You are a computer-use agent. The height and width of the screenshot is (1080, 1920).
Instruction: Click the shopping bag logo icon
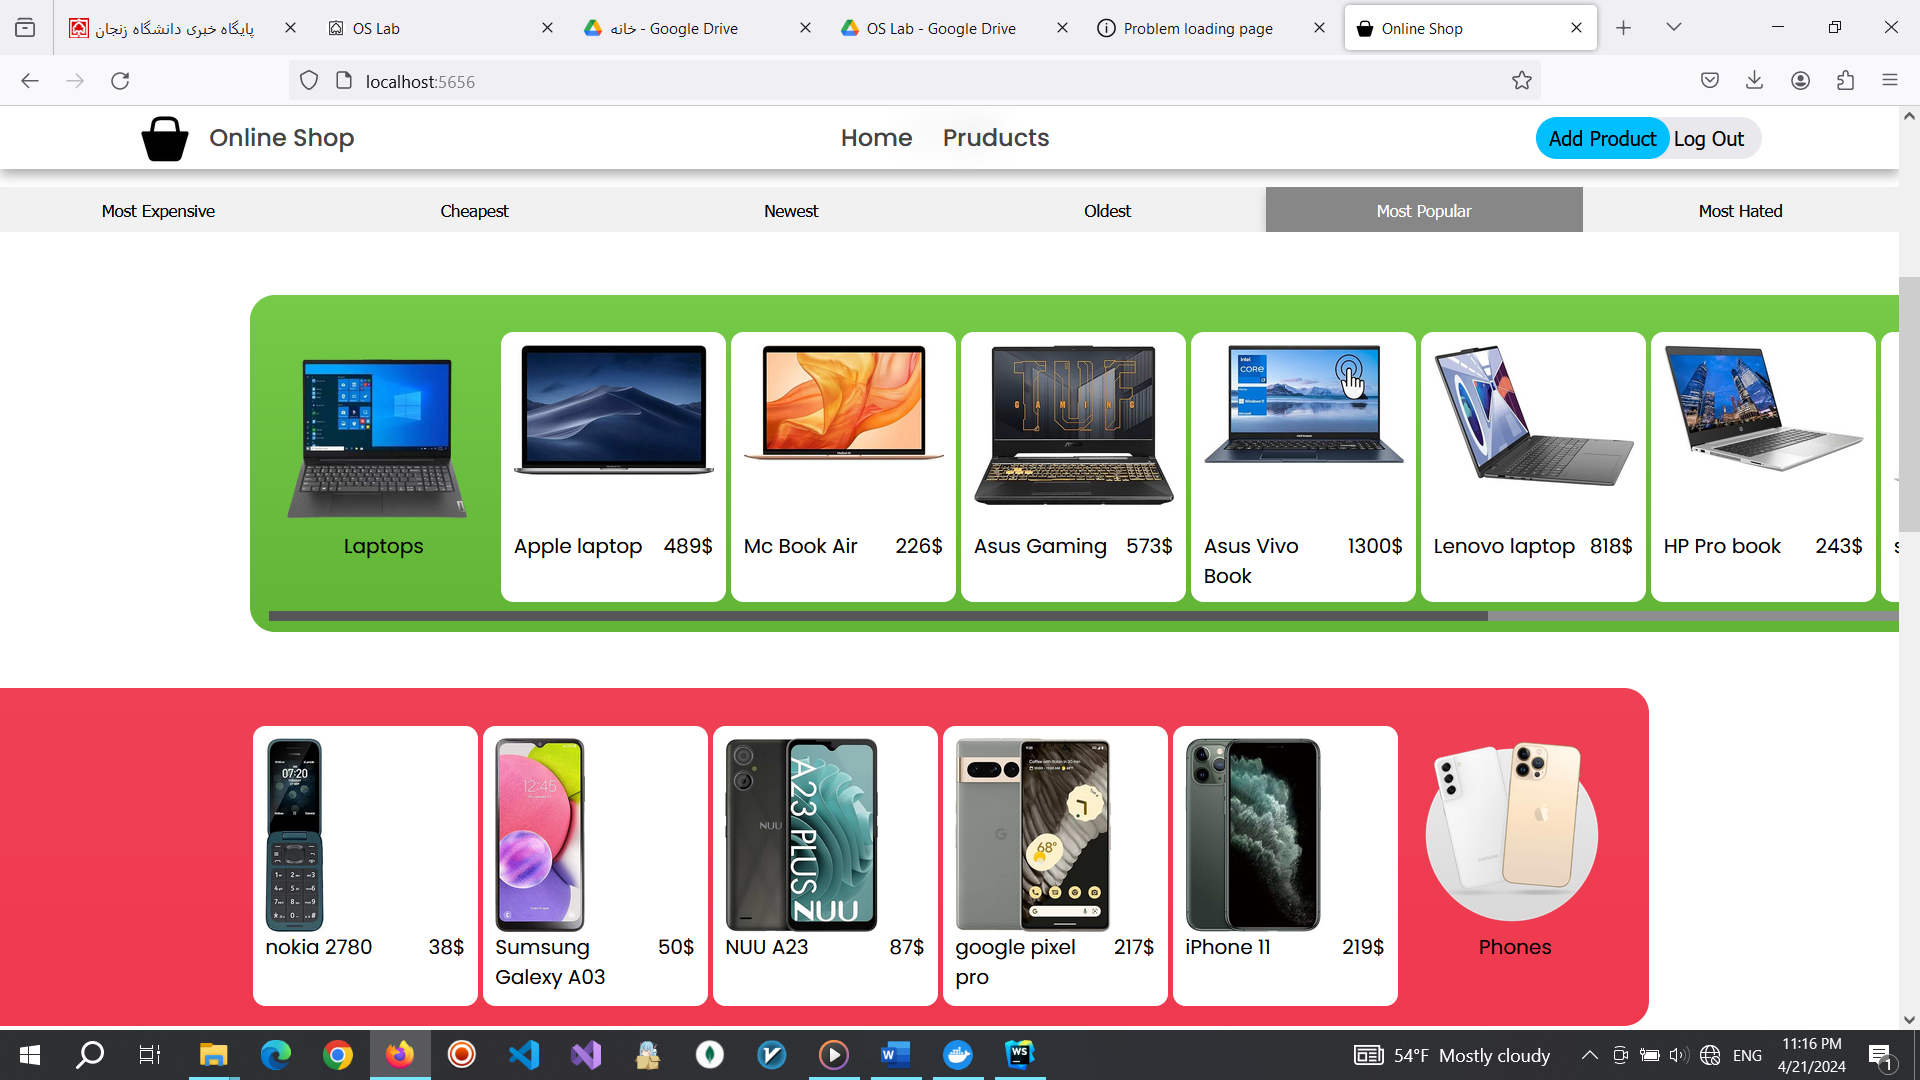[165, 138]
